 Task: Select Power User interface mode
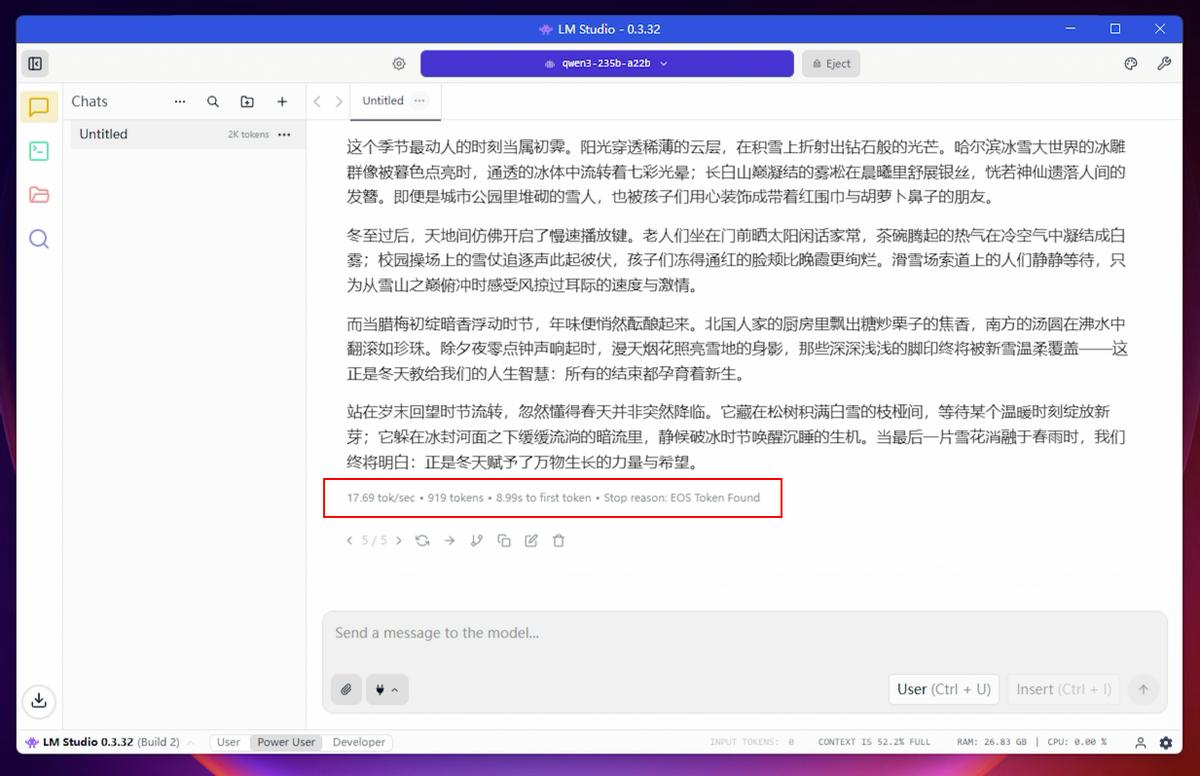tap(286, 742)
